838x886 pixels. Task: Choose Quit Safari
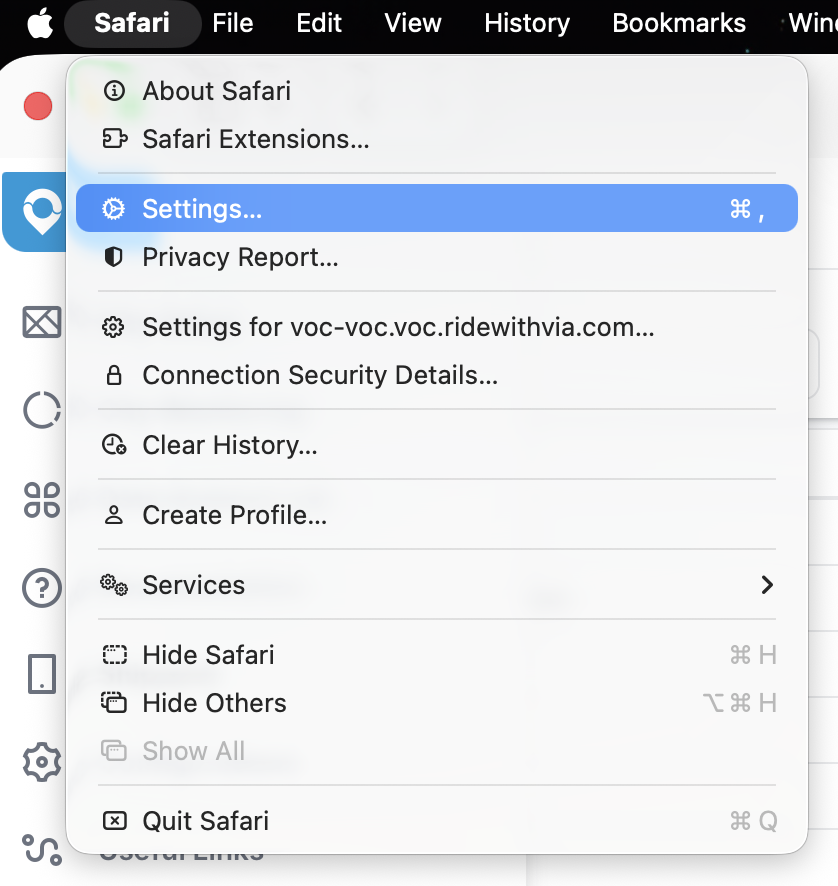[x=437, y=820]
